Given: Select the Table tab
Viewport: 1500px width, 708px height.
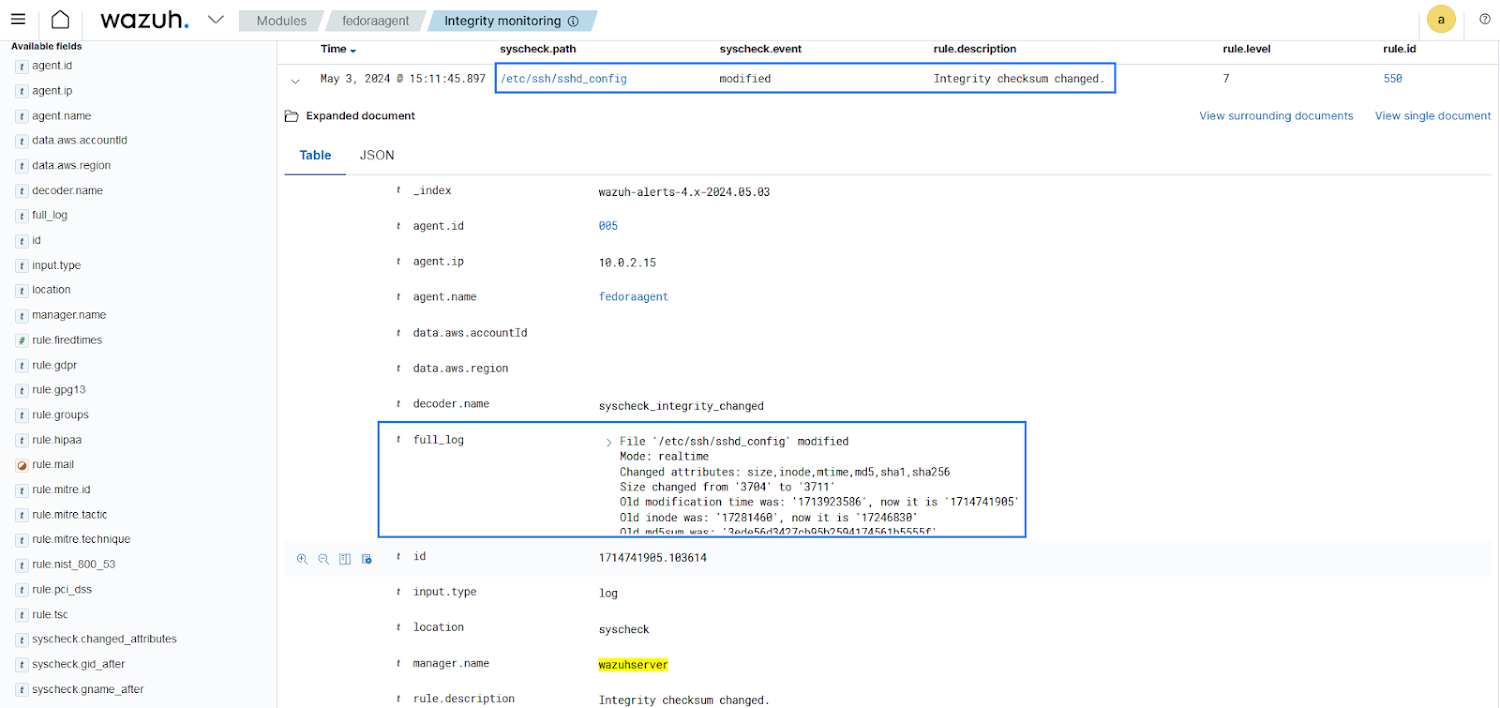Looking at the screenshot, I should (315, 155).
